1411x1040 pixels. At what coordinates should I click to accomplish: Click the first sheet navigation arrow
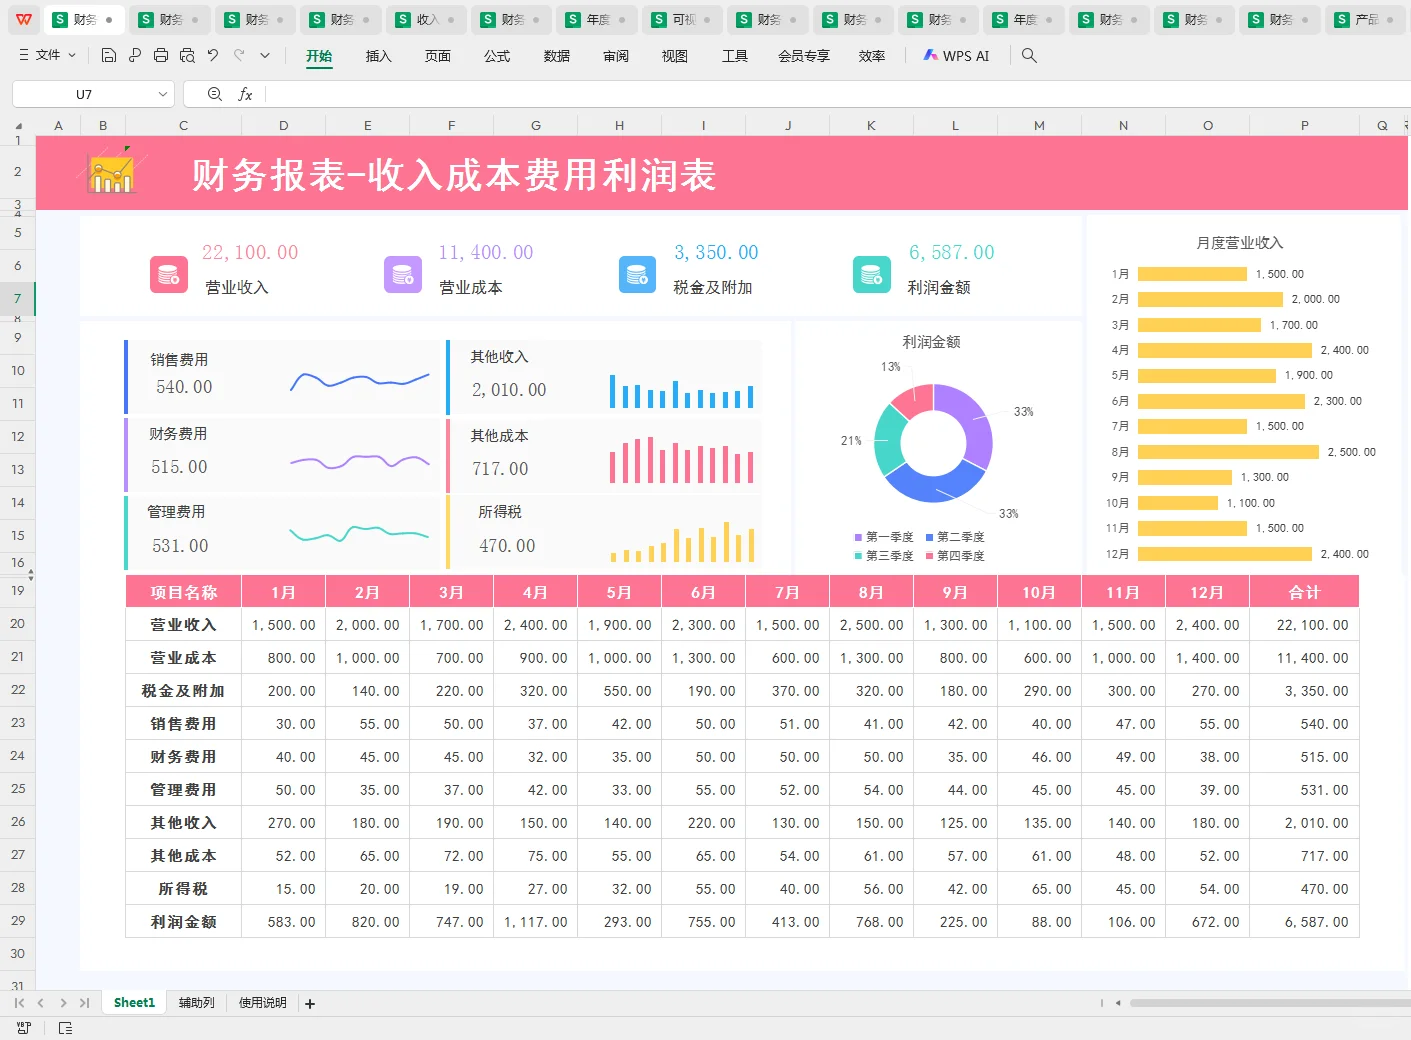[x=19, y=1003]
